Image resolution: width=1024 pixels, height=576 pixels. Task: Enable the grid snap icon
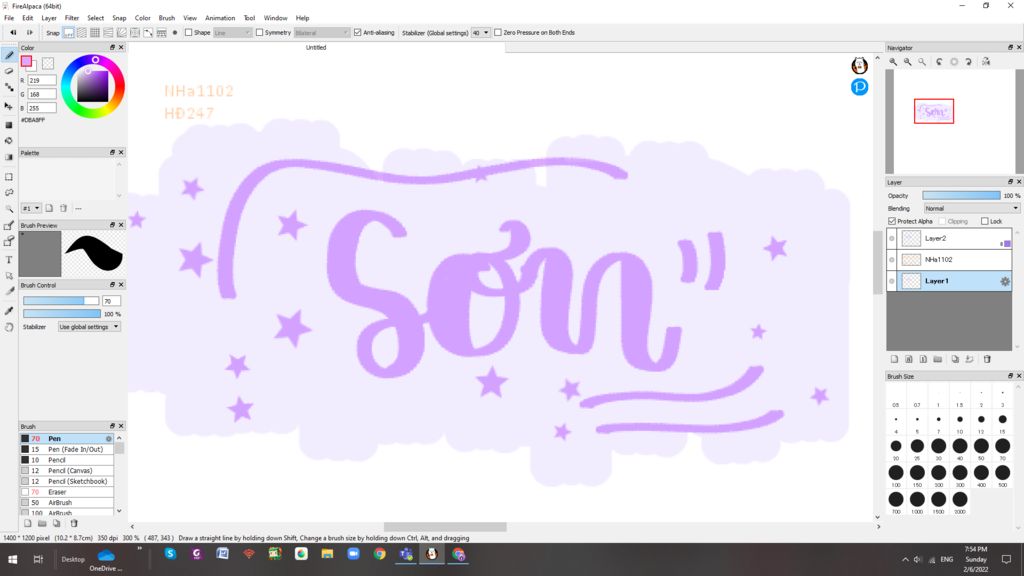click(95, 33)
